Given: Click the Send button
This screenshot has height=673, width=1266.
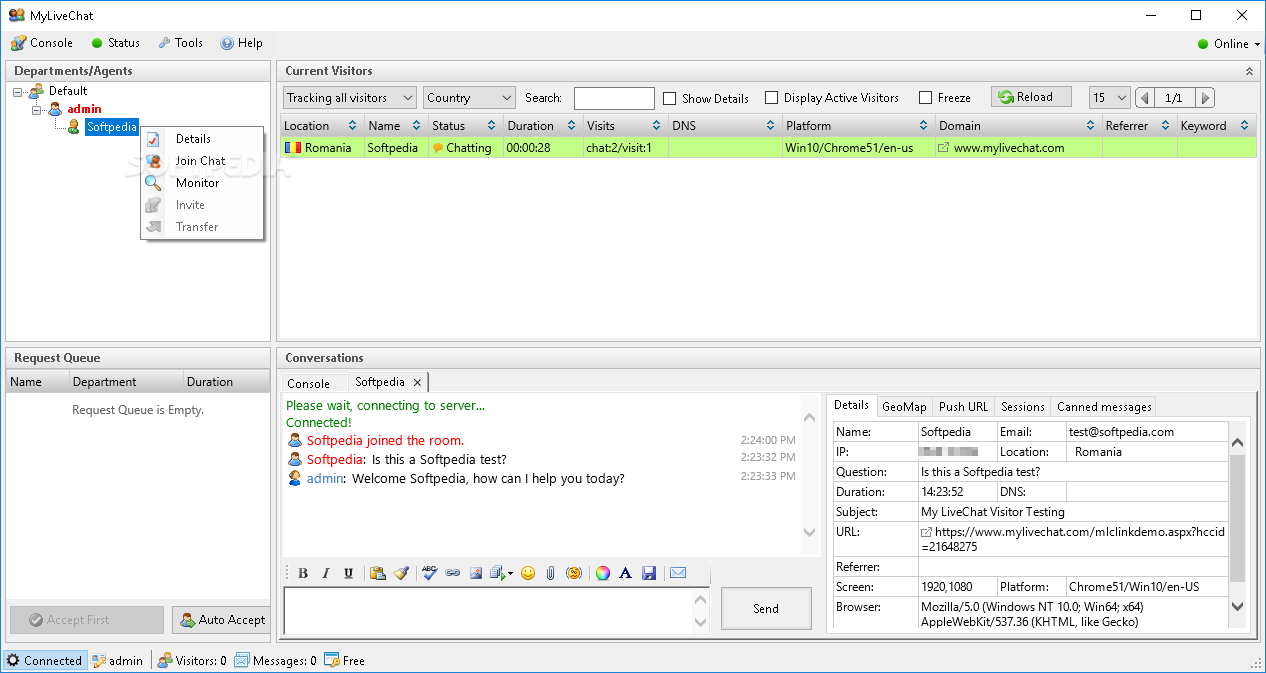Looking at the screenshot, I should tap(766, 608).
